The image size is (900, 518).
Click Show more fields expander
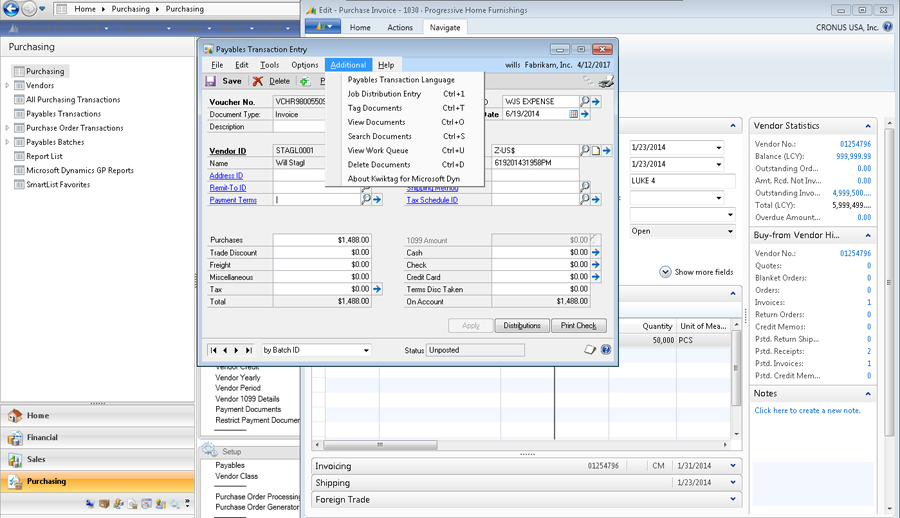coord(696,272)
